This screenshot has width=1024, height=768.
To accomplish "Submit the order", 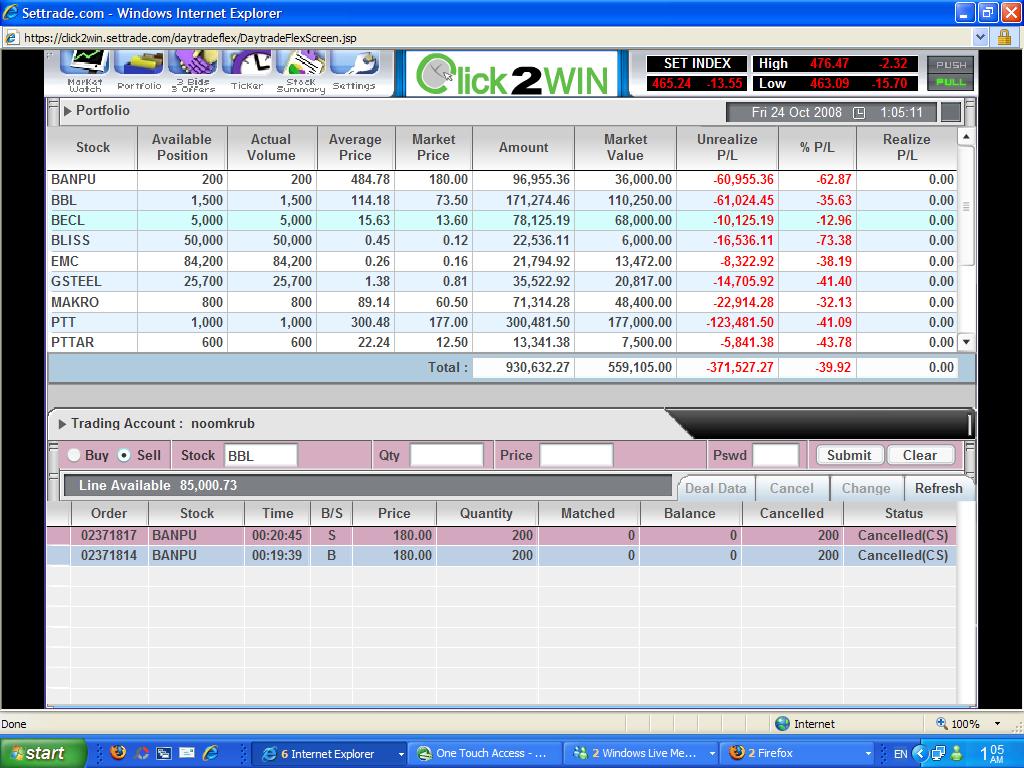I will (x=848, y=455).
